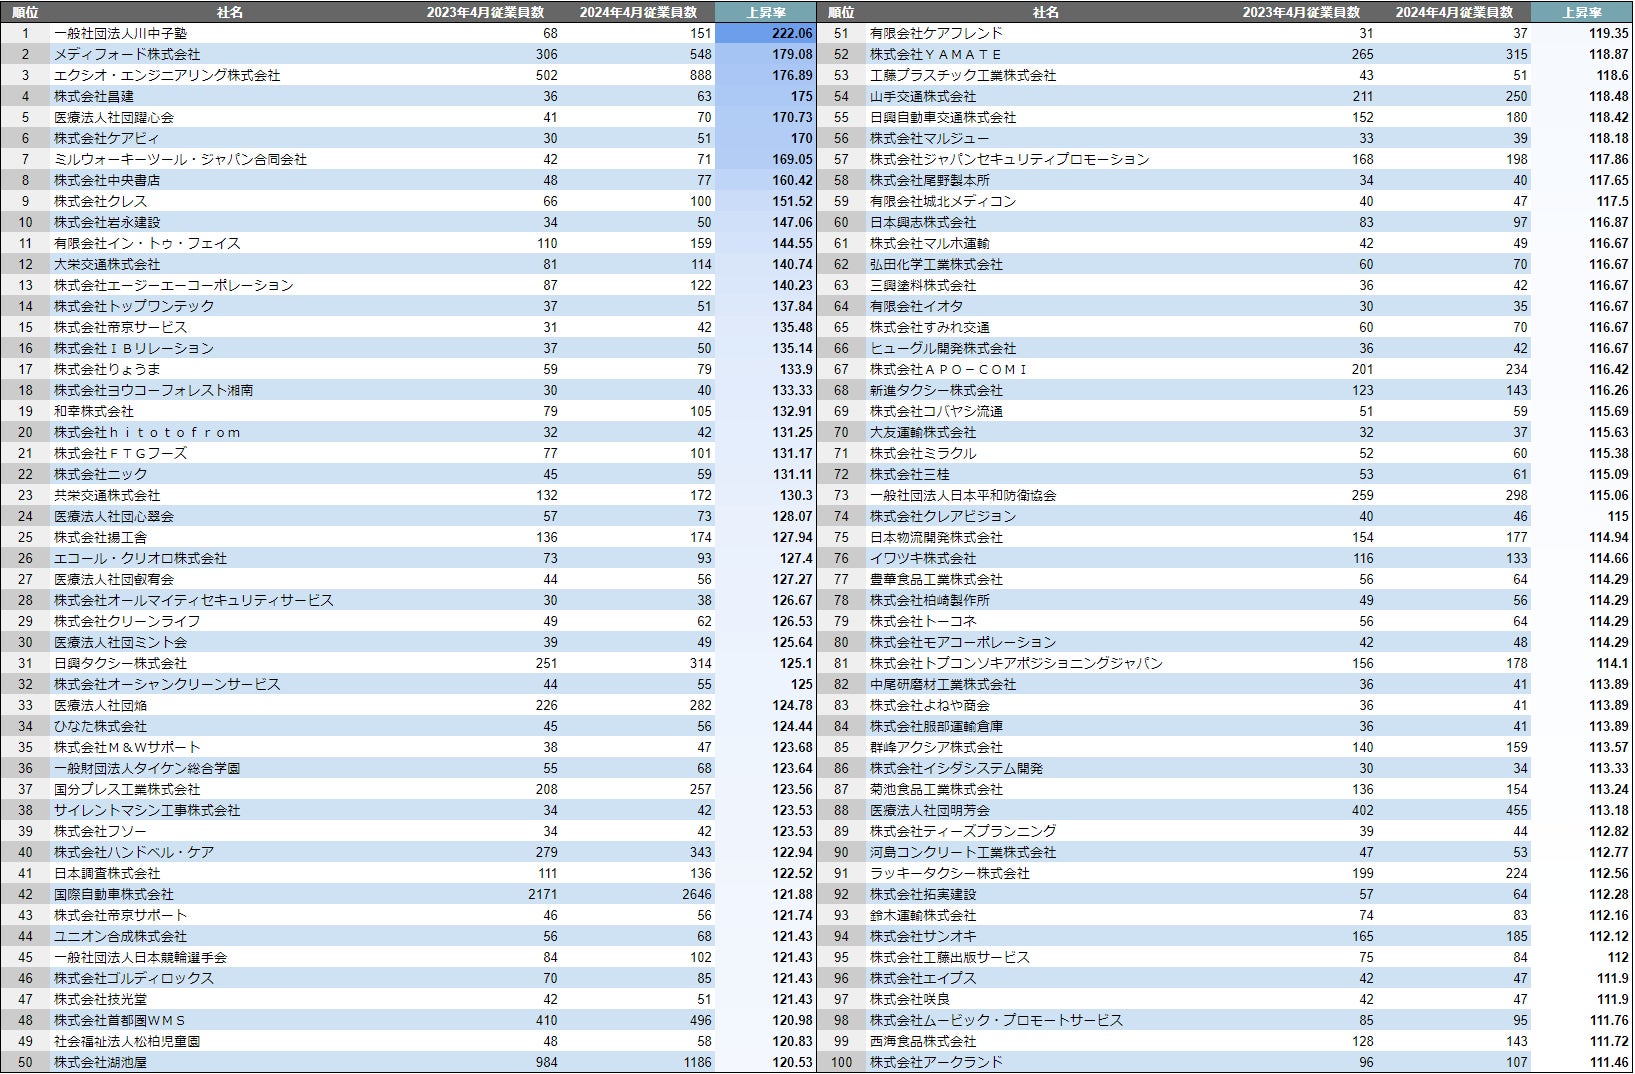Click the 株式会社ニック company cell
The width and height of the screenshot is (1635, 1074).
pyautogui.click(x=100, y=474)
